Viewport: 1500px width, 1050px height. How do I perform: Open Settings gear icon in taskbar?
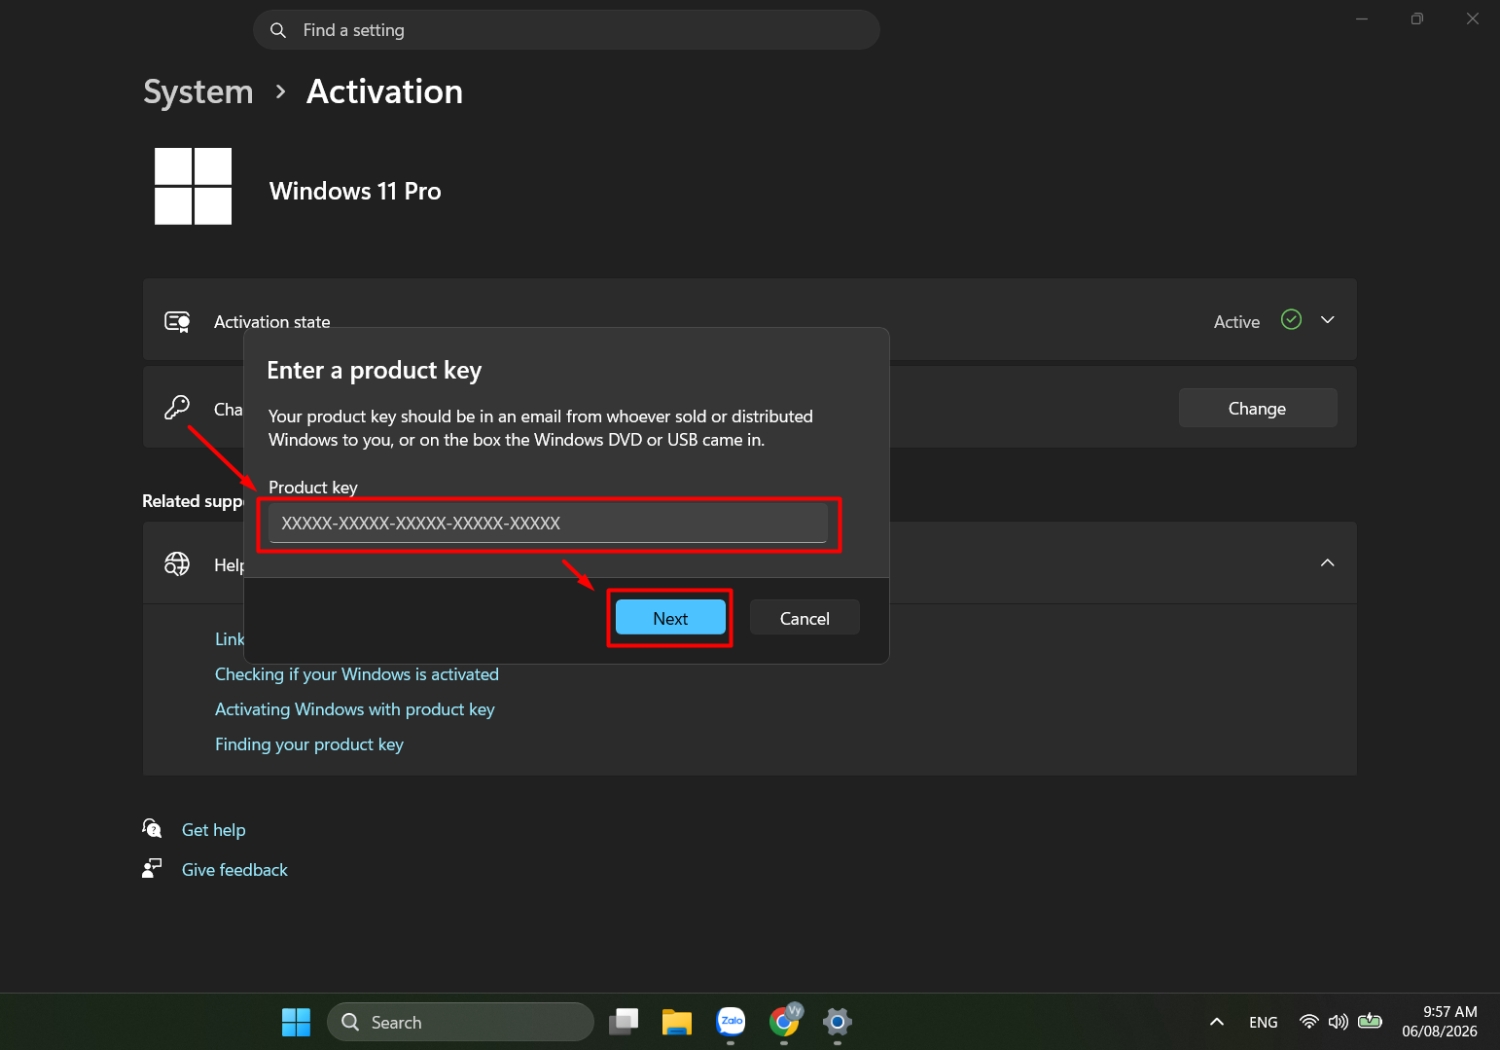pos(837,1022)
